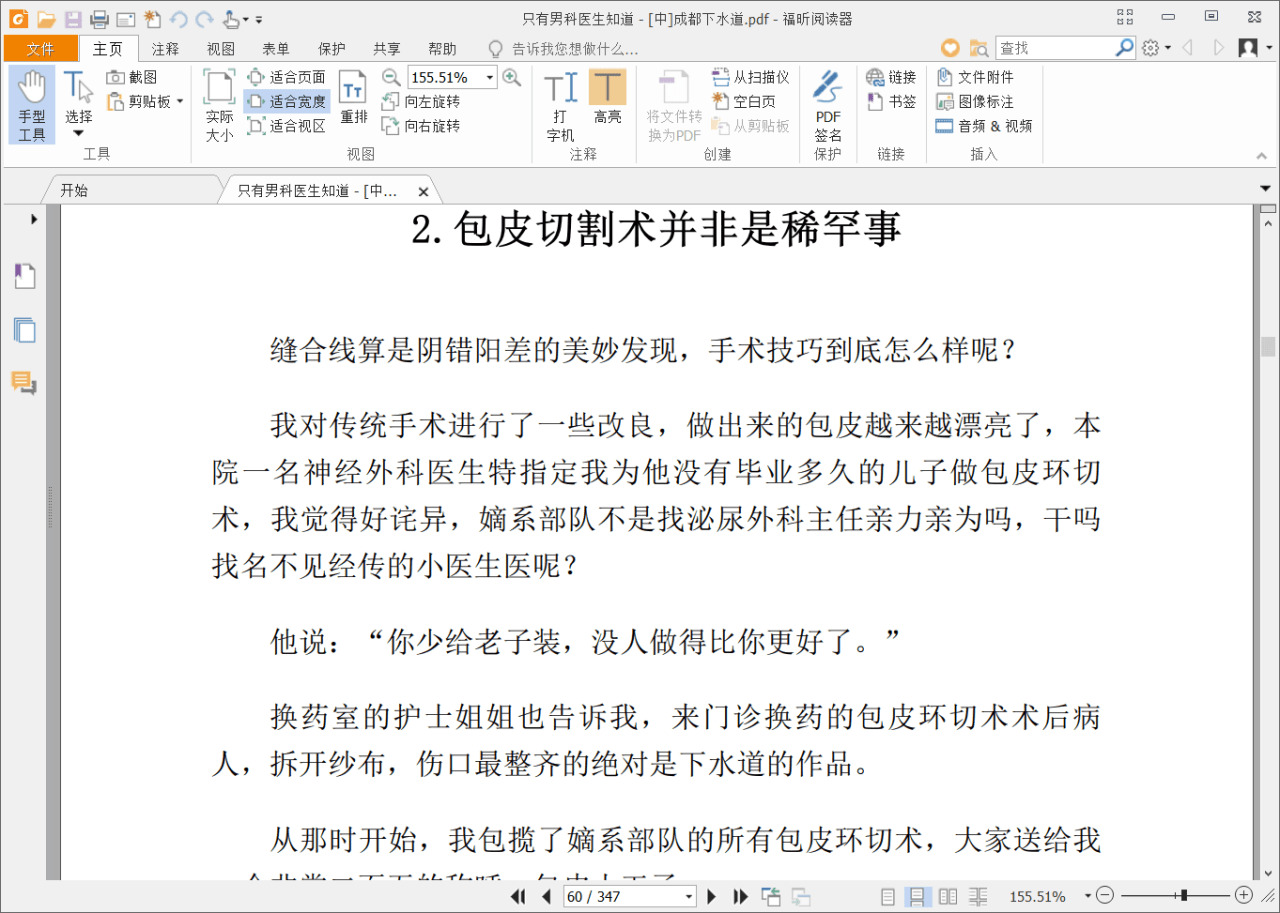Open the pages thumbnail panel in sidebar
1280x913 pixels.
pyautogui.click(x=24, y=330)
